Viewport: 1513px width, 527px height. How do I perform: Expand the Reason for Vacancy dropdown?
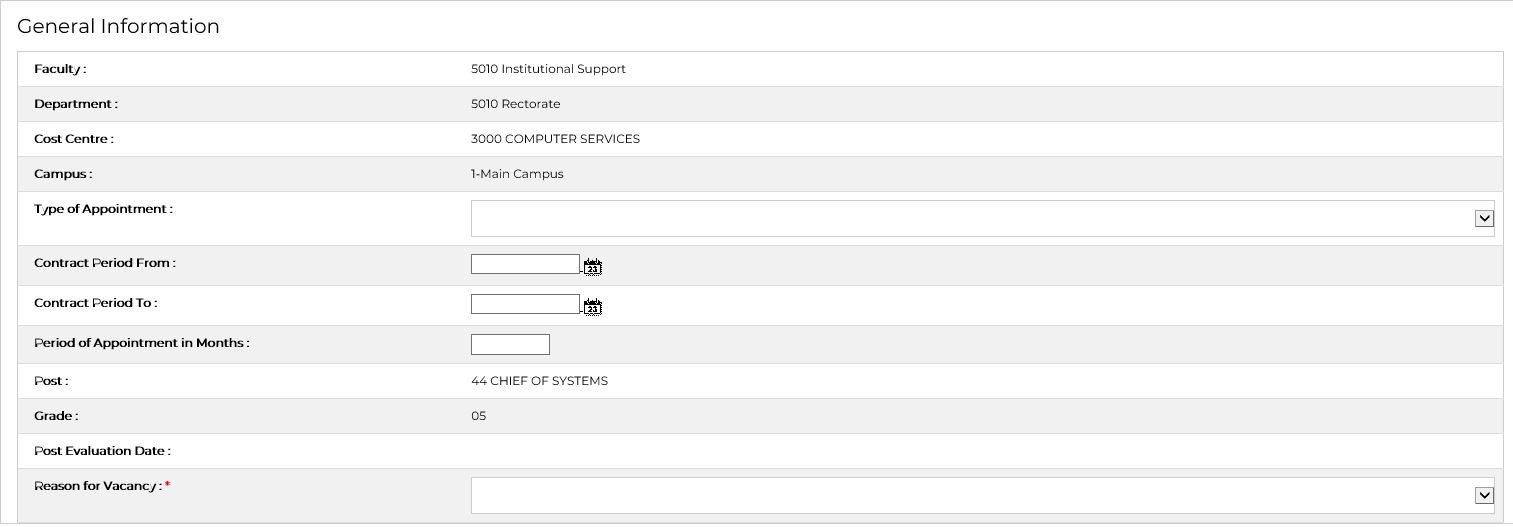(1484, 495)
